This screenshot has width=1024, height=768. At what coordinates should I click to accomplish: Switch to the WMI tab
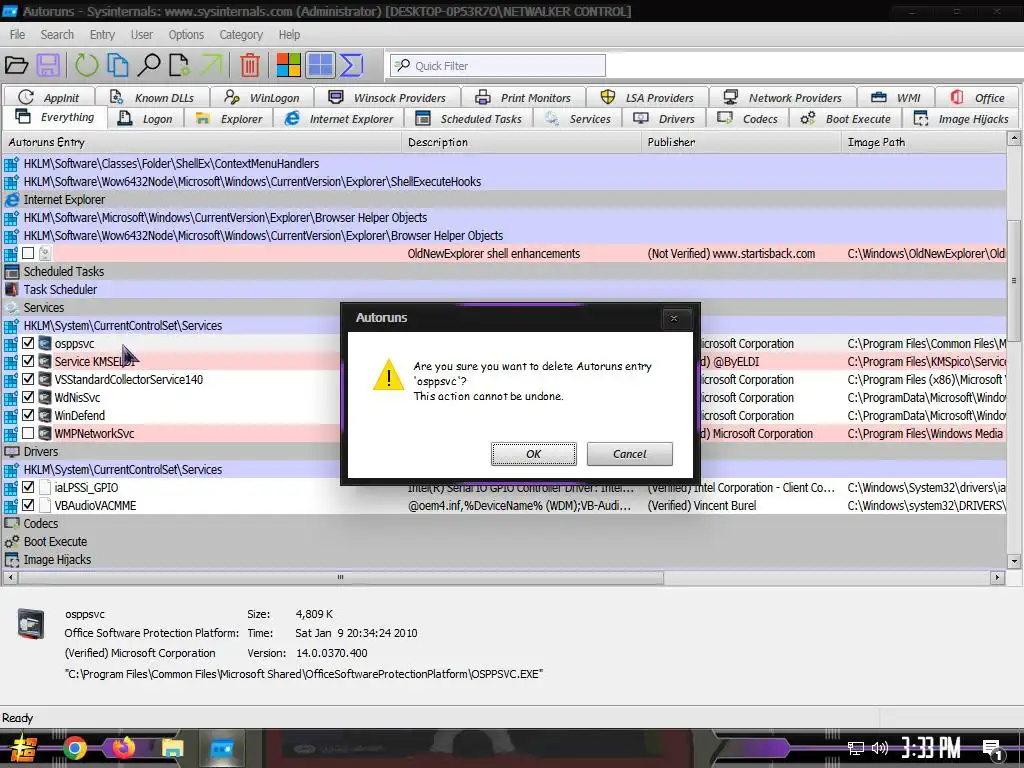(x=895, y=97)
